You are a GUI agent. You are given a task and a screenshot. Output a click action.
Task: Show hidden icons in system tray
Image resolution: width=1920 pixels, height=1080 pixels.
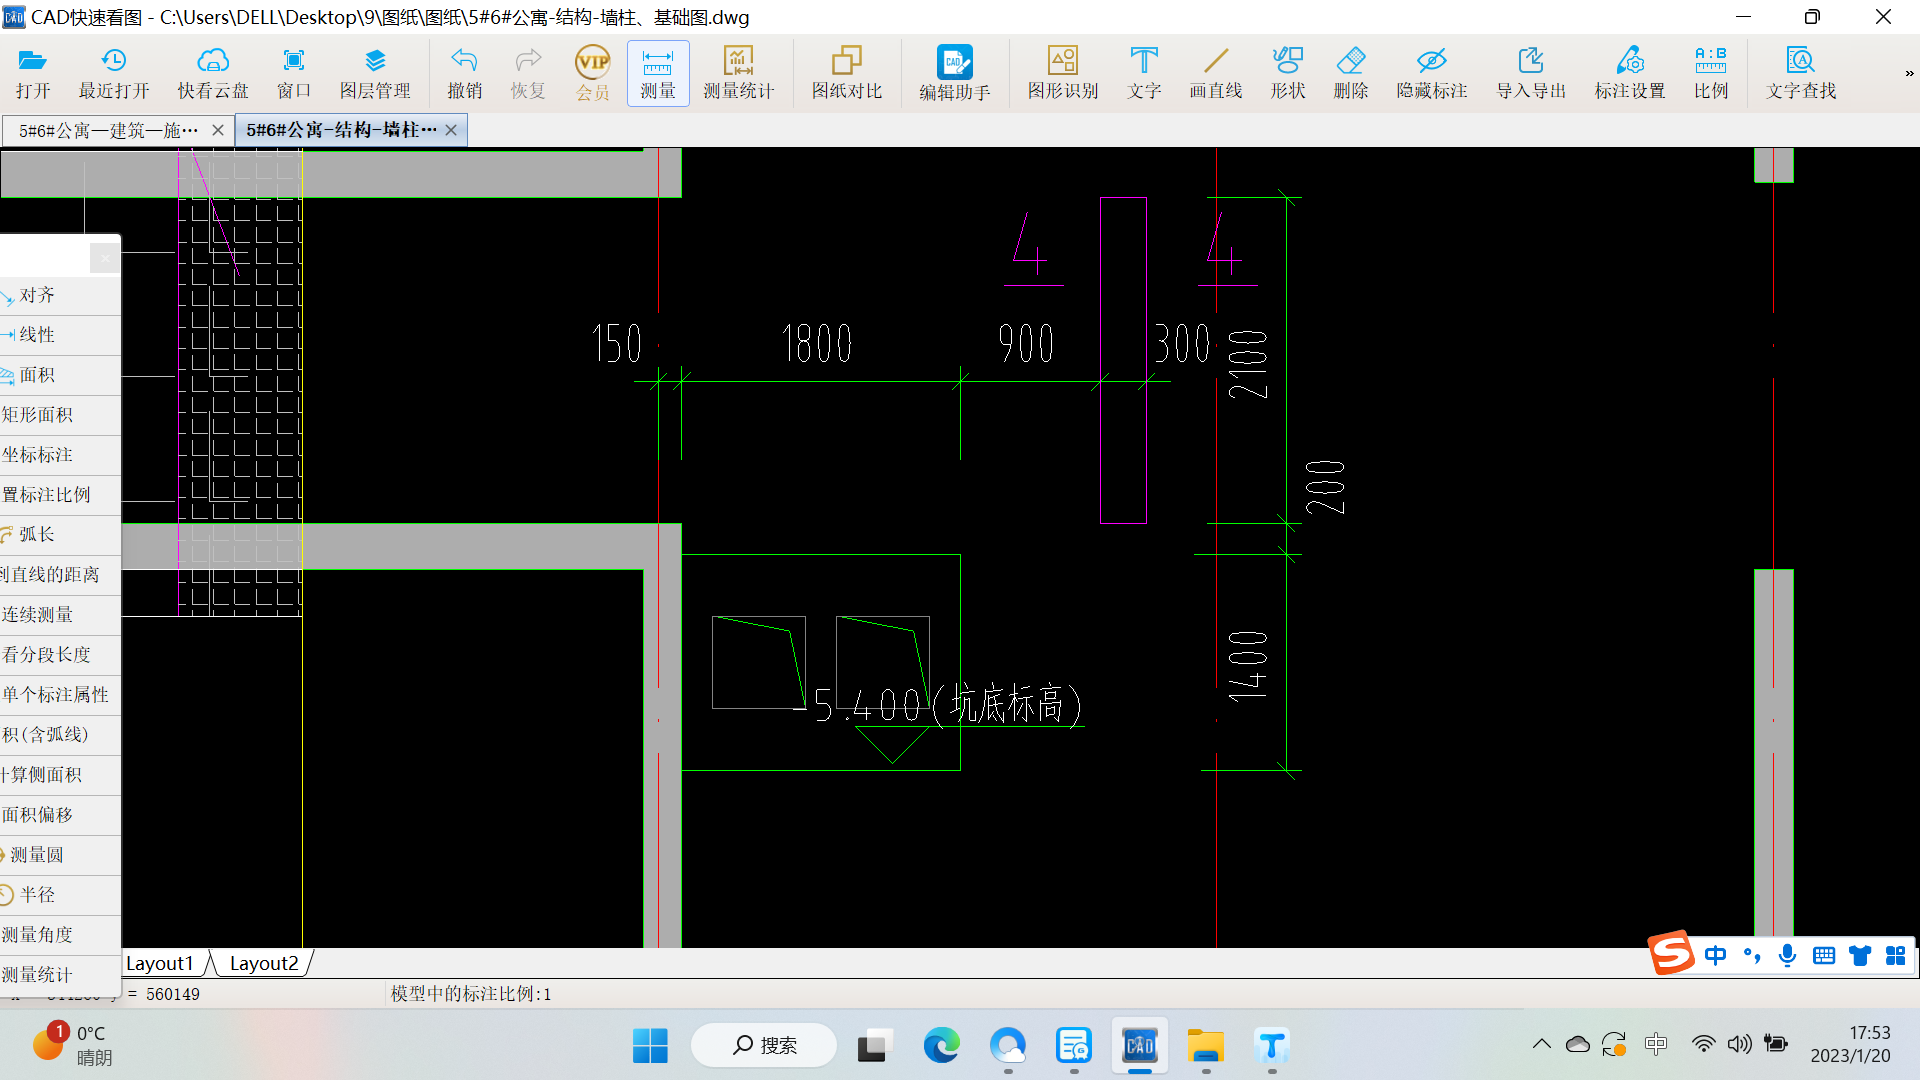pos(1541,1045)
